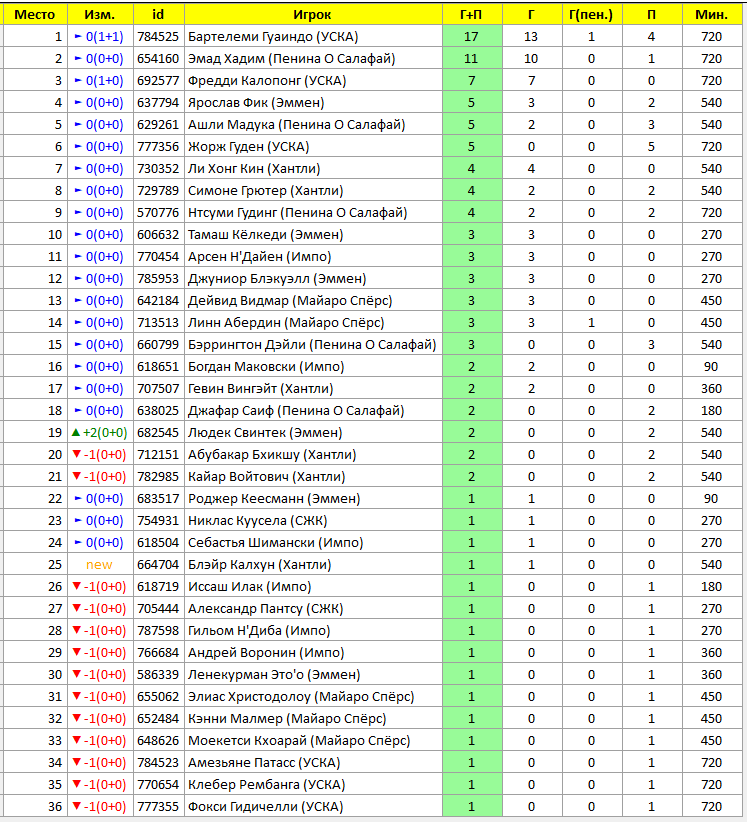Select player Элиас Христодолоу

click(301, 697)
